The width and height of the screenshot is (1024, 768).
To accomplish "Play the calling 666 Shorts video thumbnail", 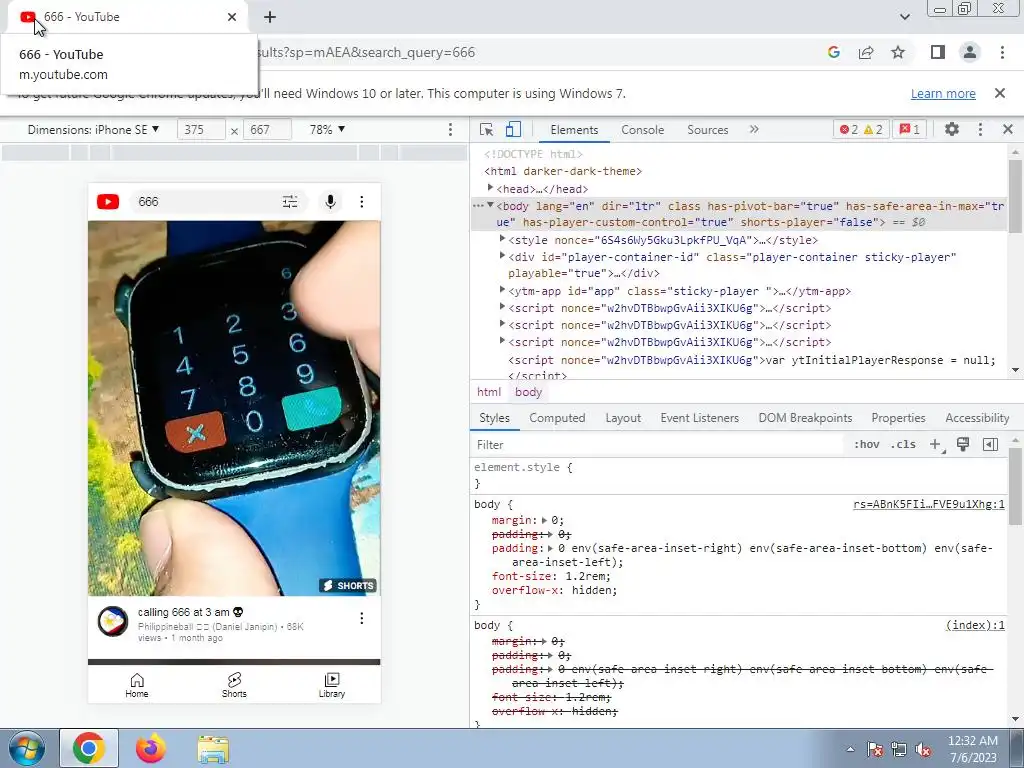I will pyautogui.click(x=234, y=408).
